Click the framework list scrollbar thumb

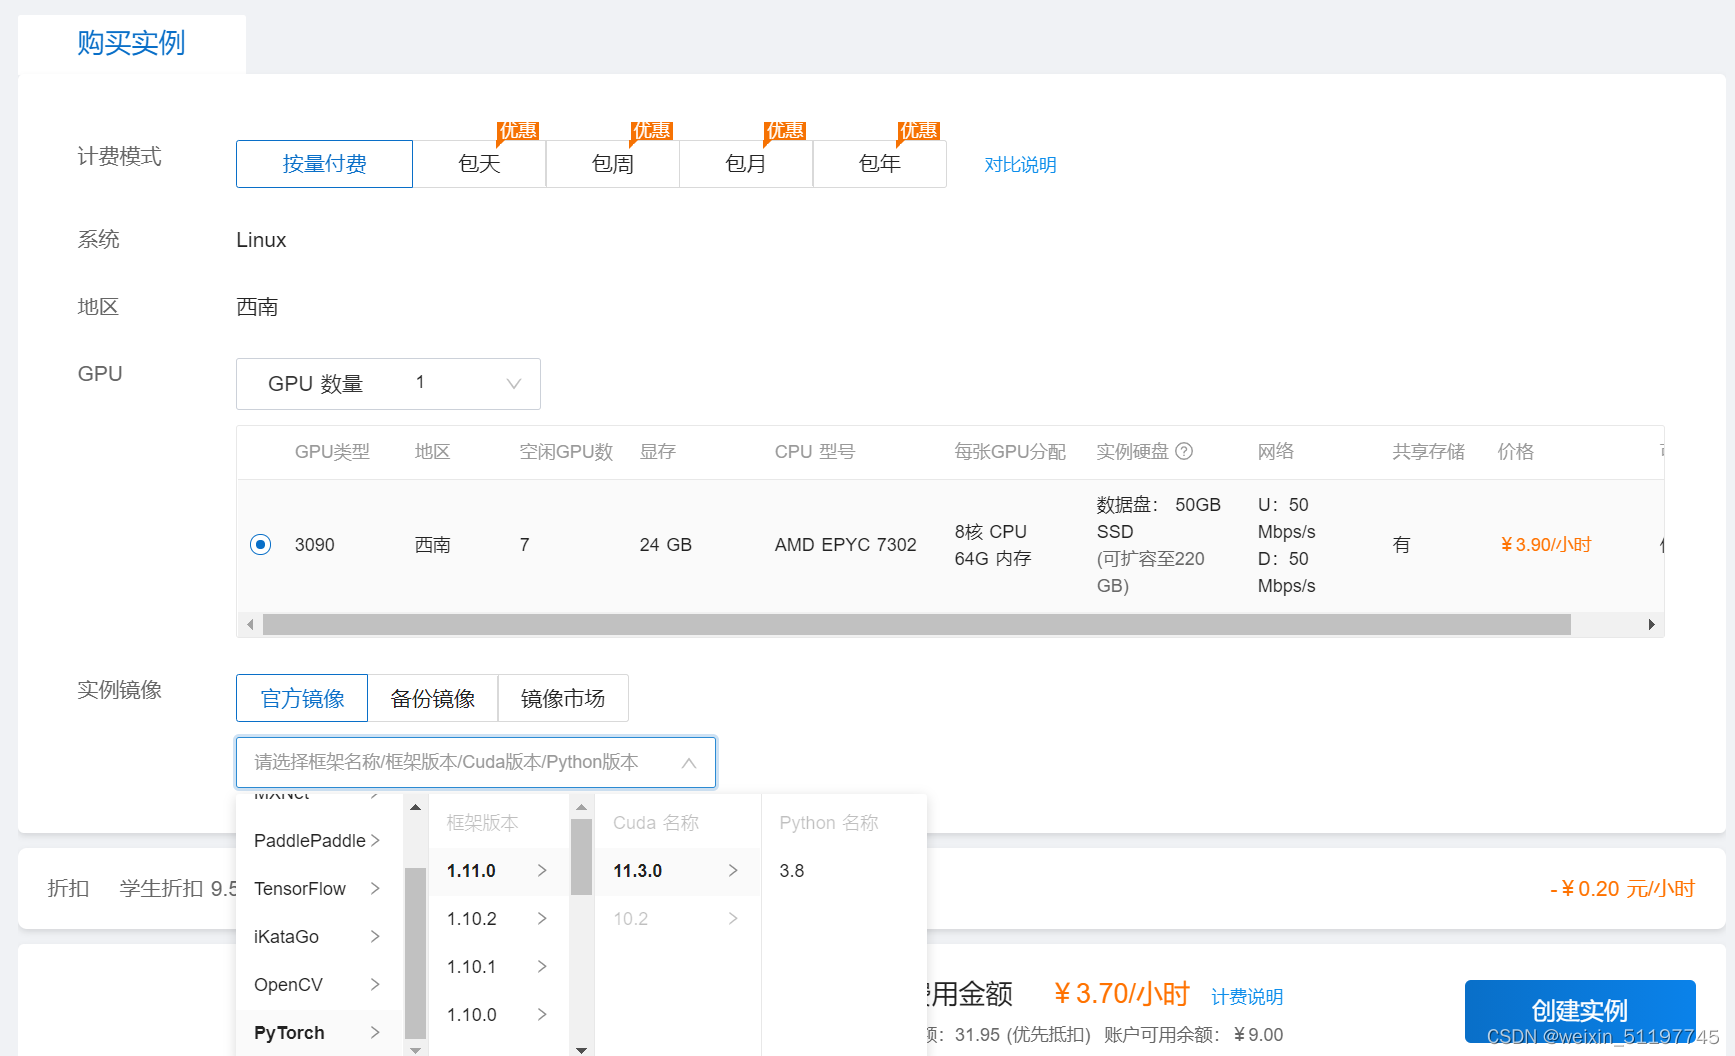pyautogui.click(x=416, y=953)
